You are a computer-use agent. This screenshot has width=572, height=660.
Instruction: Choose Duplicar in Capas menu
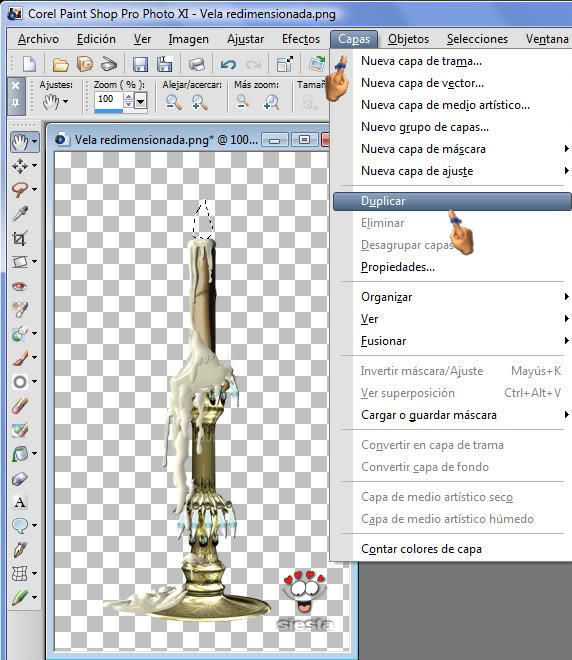click(452, 201)
